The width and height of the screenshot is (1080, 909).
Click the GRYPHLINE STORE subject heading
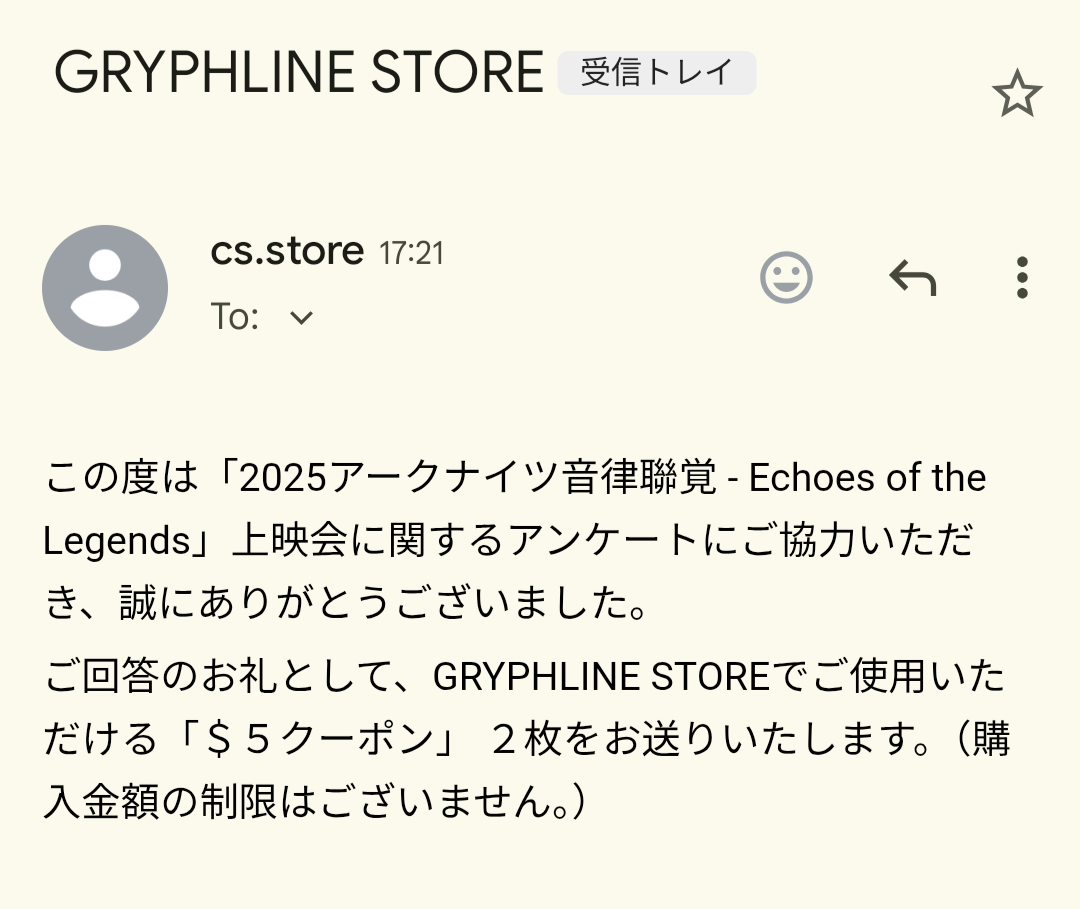[x=299, y=73]
